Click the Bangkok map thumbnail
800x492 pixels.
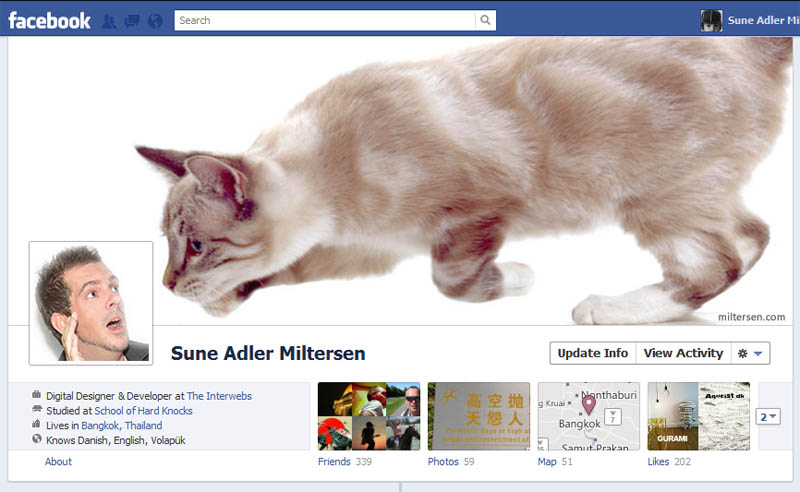588,416
